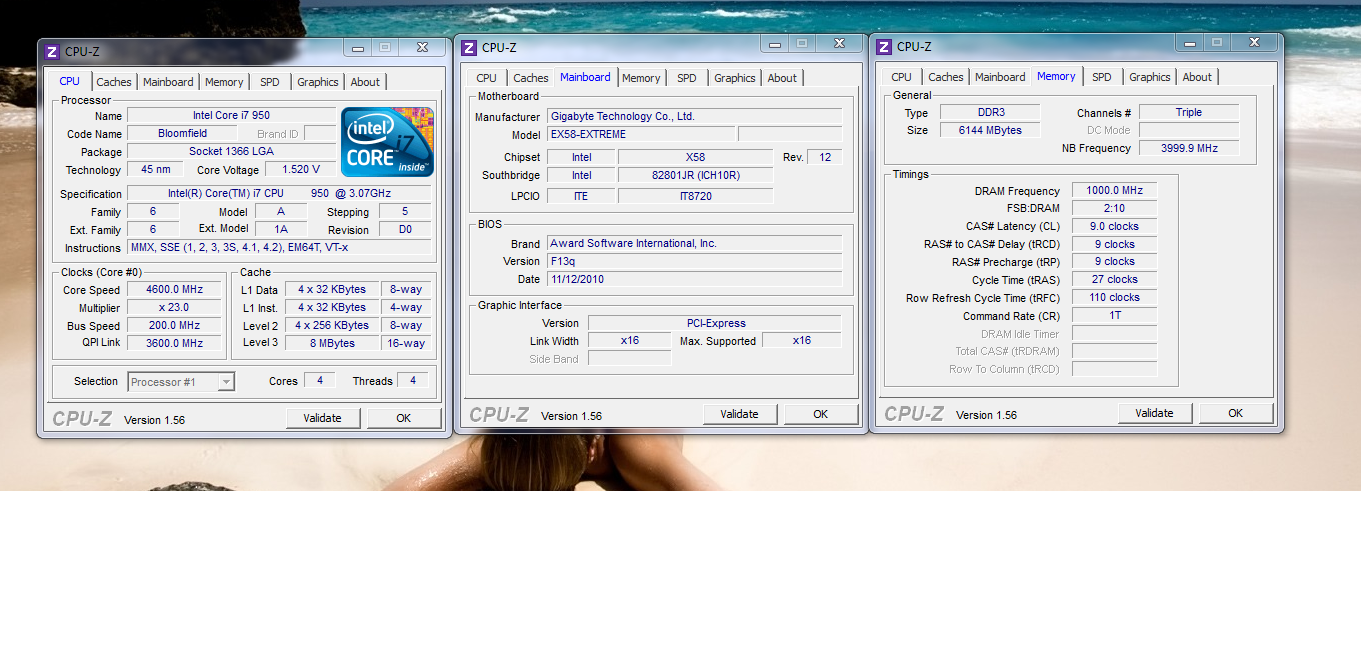This screenshot has width=1361, height=648.
Task: Open About tab in right CPU-Z window
Action: [x=1197, y=77]
